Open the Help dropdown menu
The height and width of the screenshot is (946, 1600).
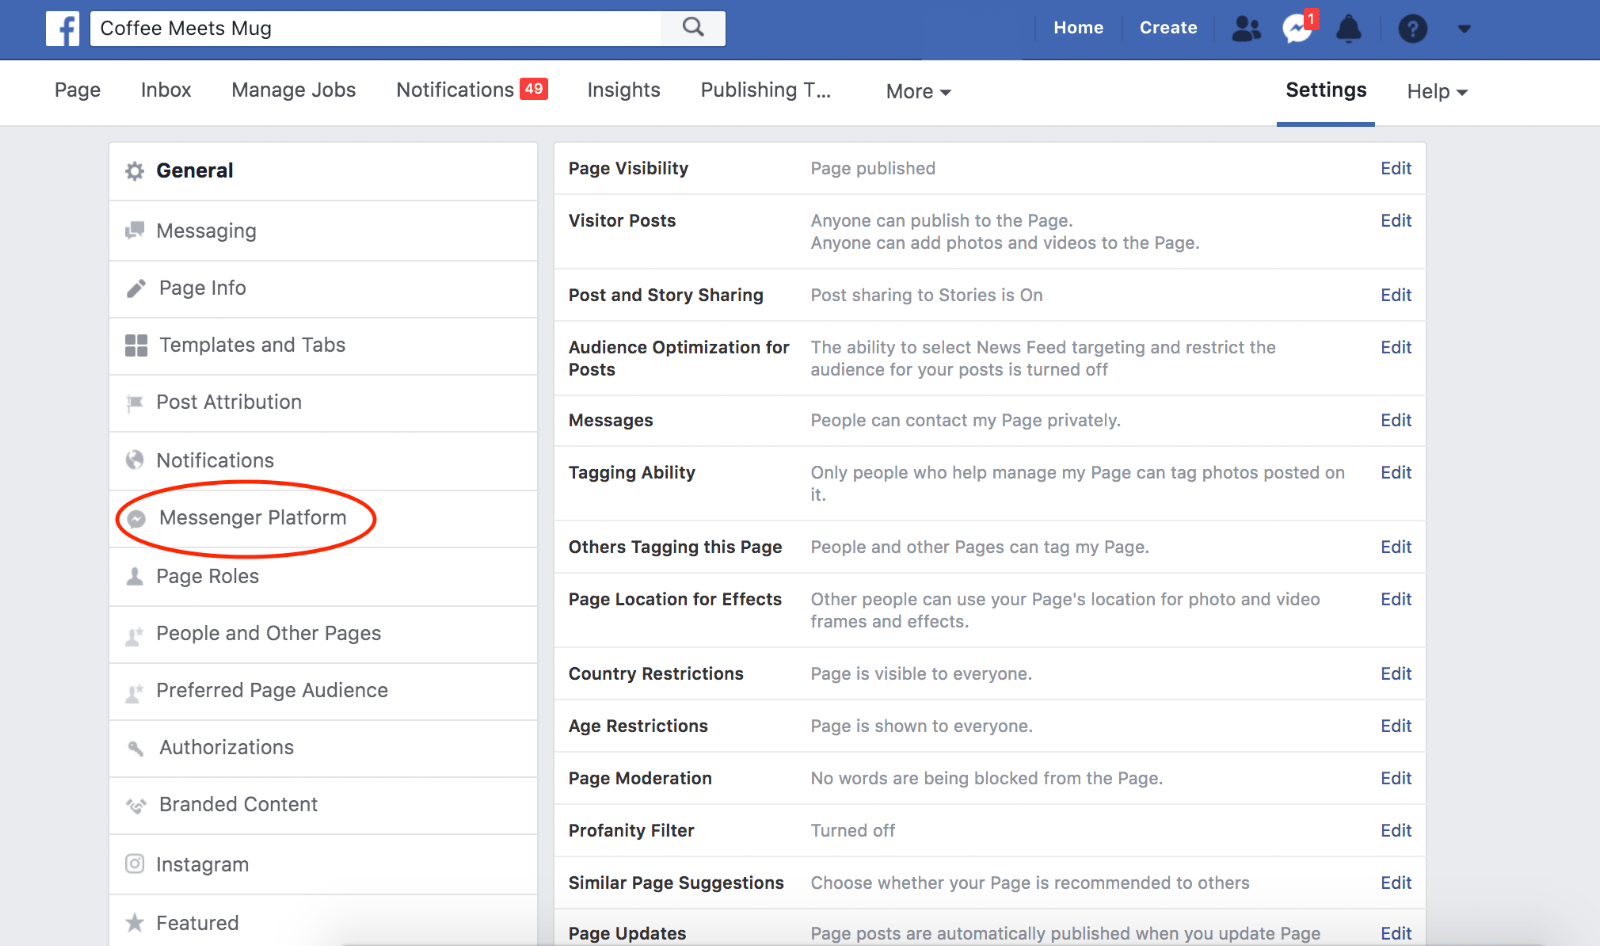[x=1437, y=91]
